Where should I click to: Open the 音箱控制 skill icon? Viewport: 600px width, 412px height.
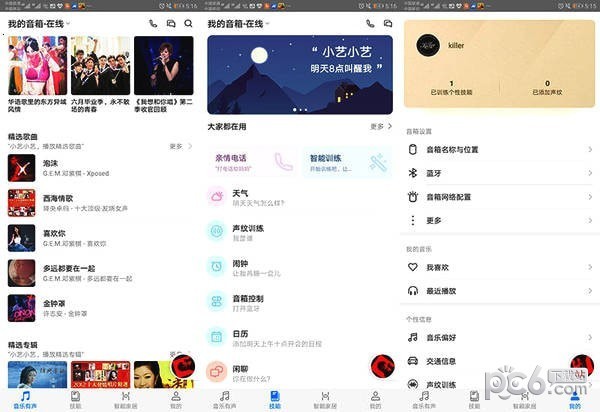217,302
